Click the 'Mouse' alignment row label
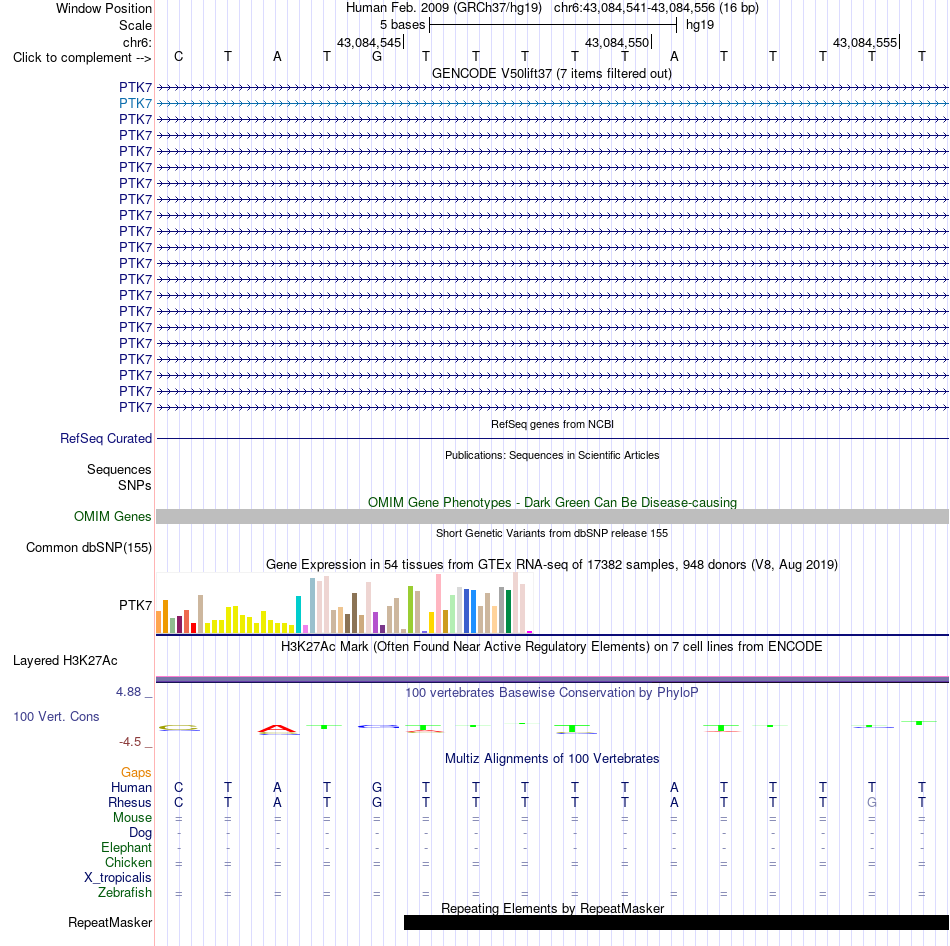 coord(132,818)
